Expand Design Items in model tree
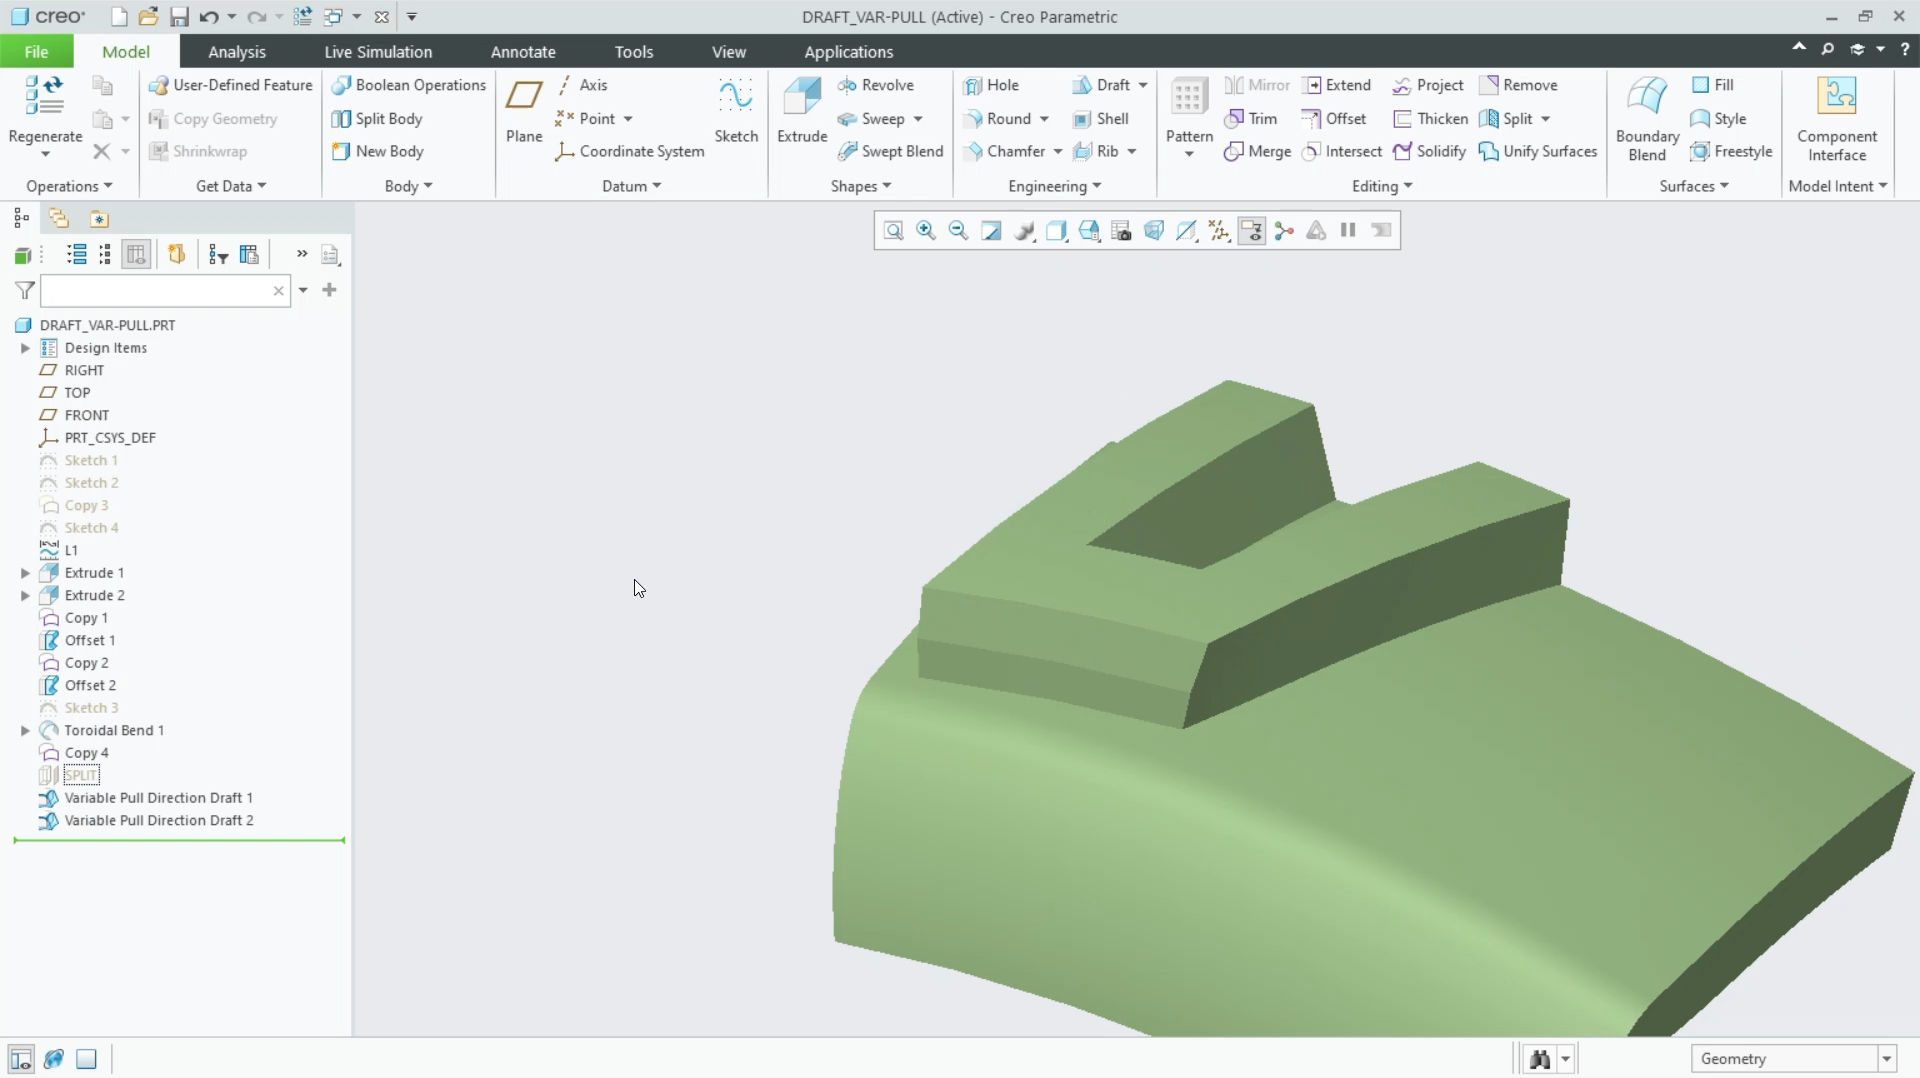 click(x=25, y=348)
